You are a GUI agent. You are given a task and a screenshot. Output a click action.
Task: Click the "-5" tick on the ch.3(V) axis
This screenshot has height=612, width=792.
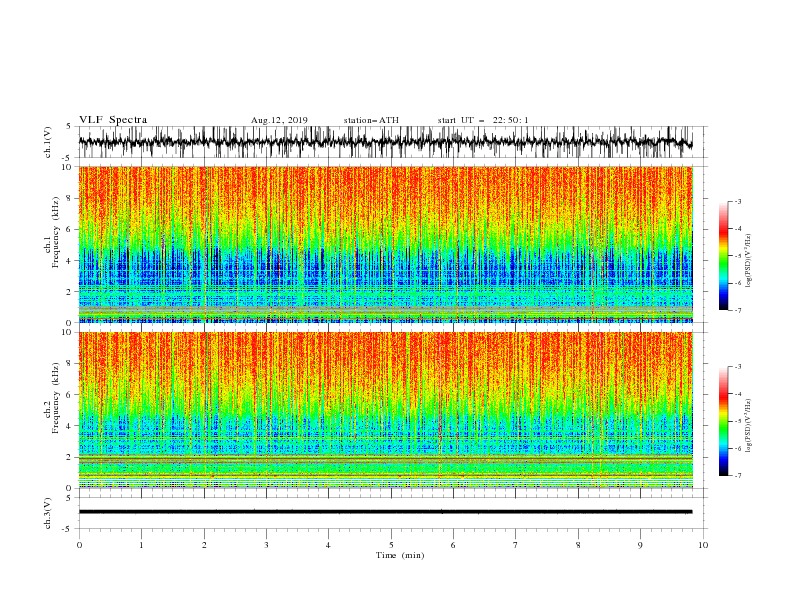coord(67,529)
